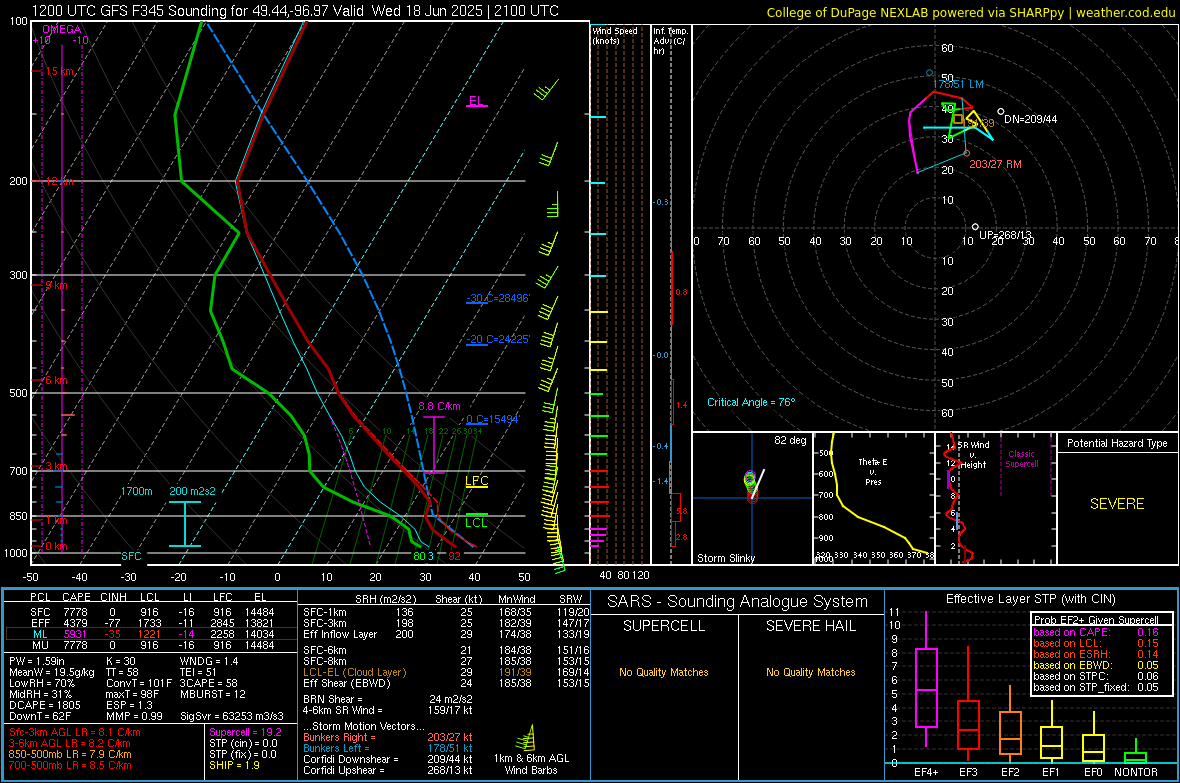Screen dimensions: 1180x783
Task: Click the DN=209/44 hodograph marker
Action: [x=1030, y=119]
